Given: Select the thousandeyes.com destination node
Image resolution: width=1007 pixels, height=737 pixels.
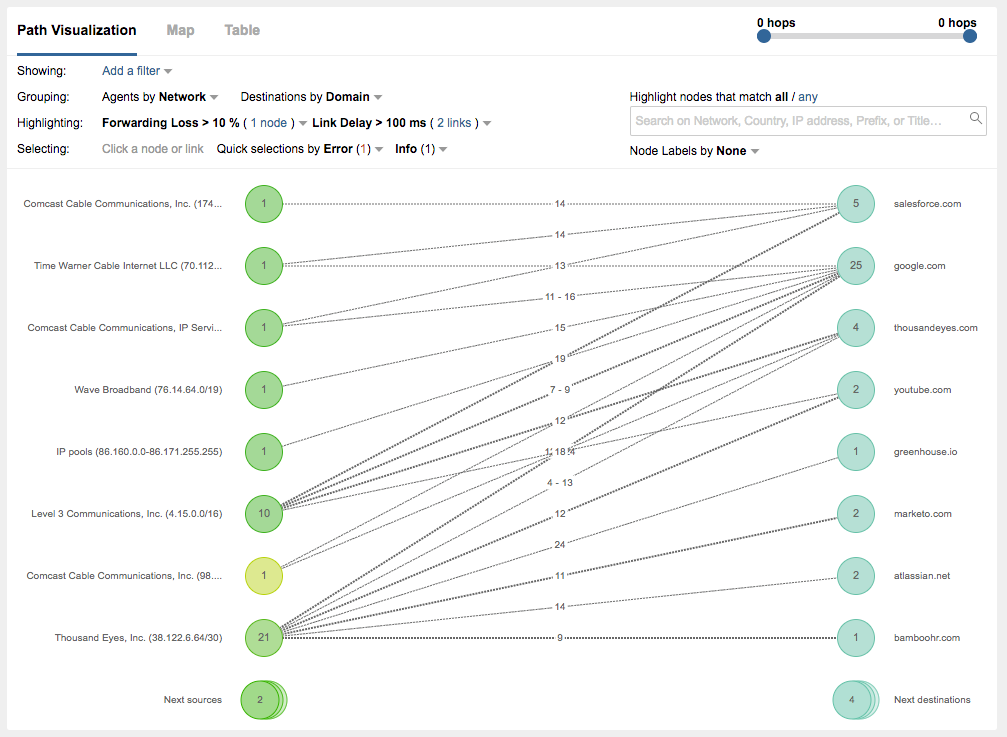Looking at the screenshot, I should (856, 327).
